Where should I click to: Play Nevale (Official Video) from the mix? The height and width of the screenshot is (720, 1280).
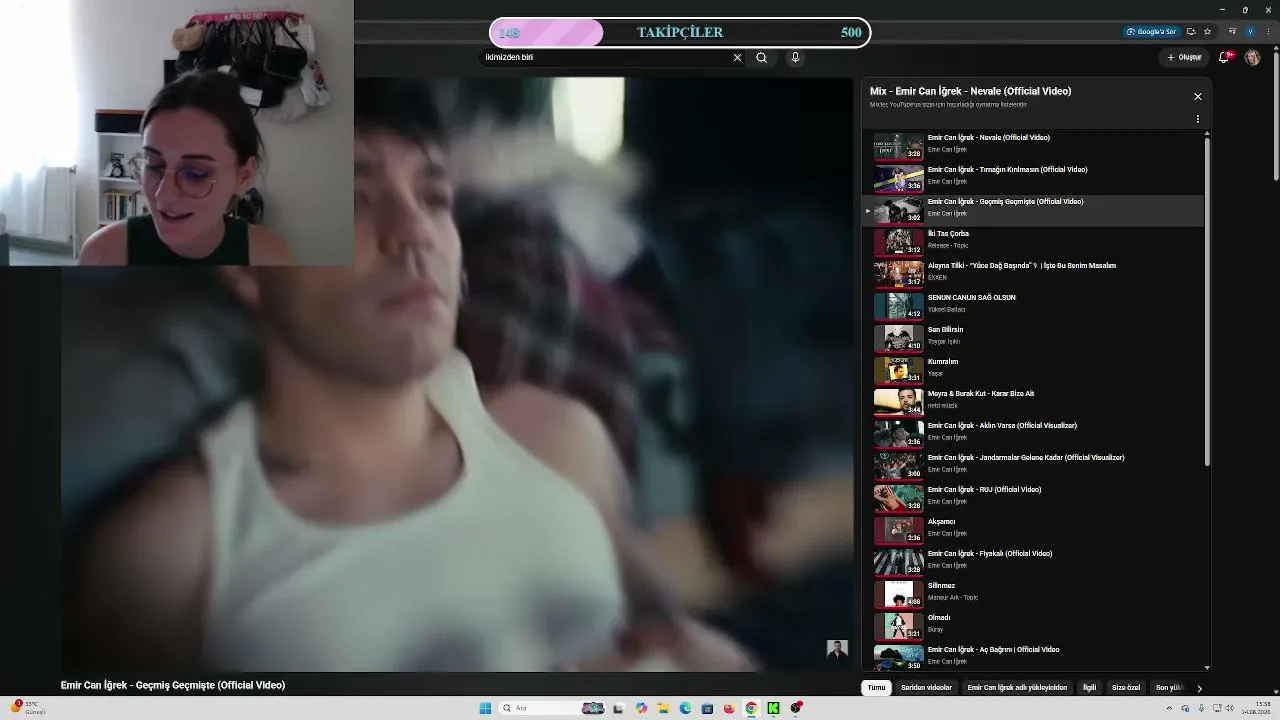(x=1033, y=146)
